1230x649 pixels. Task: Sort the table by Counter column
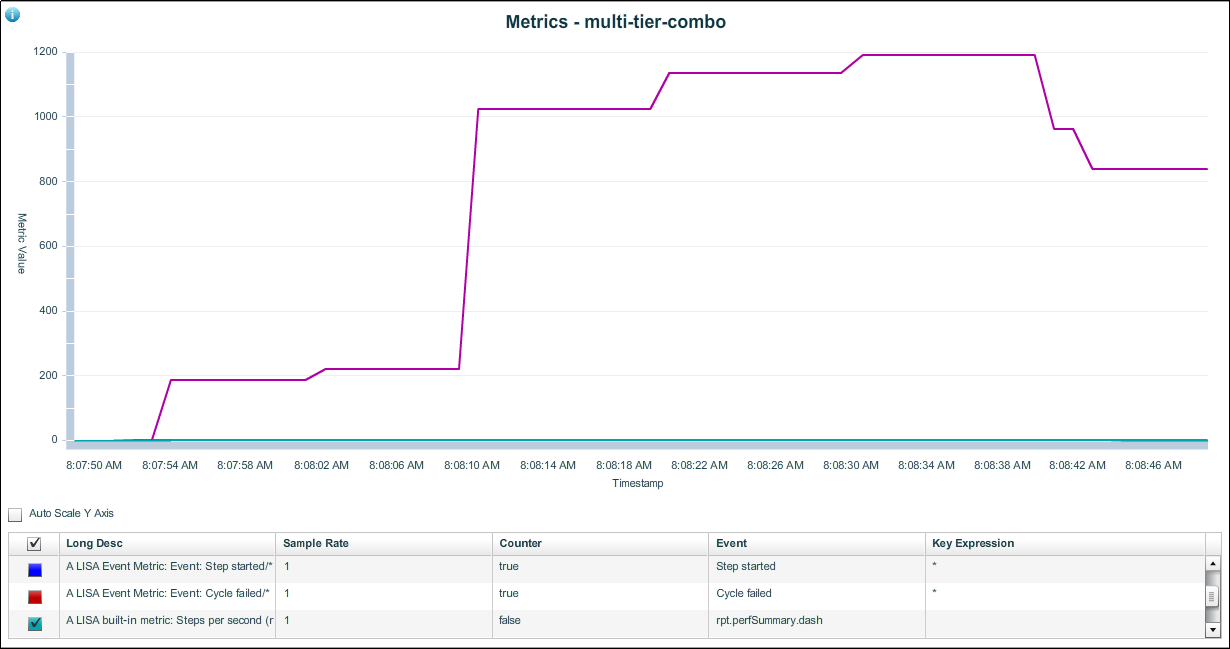(523, 543)
